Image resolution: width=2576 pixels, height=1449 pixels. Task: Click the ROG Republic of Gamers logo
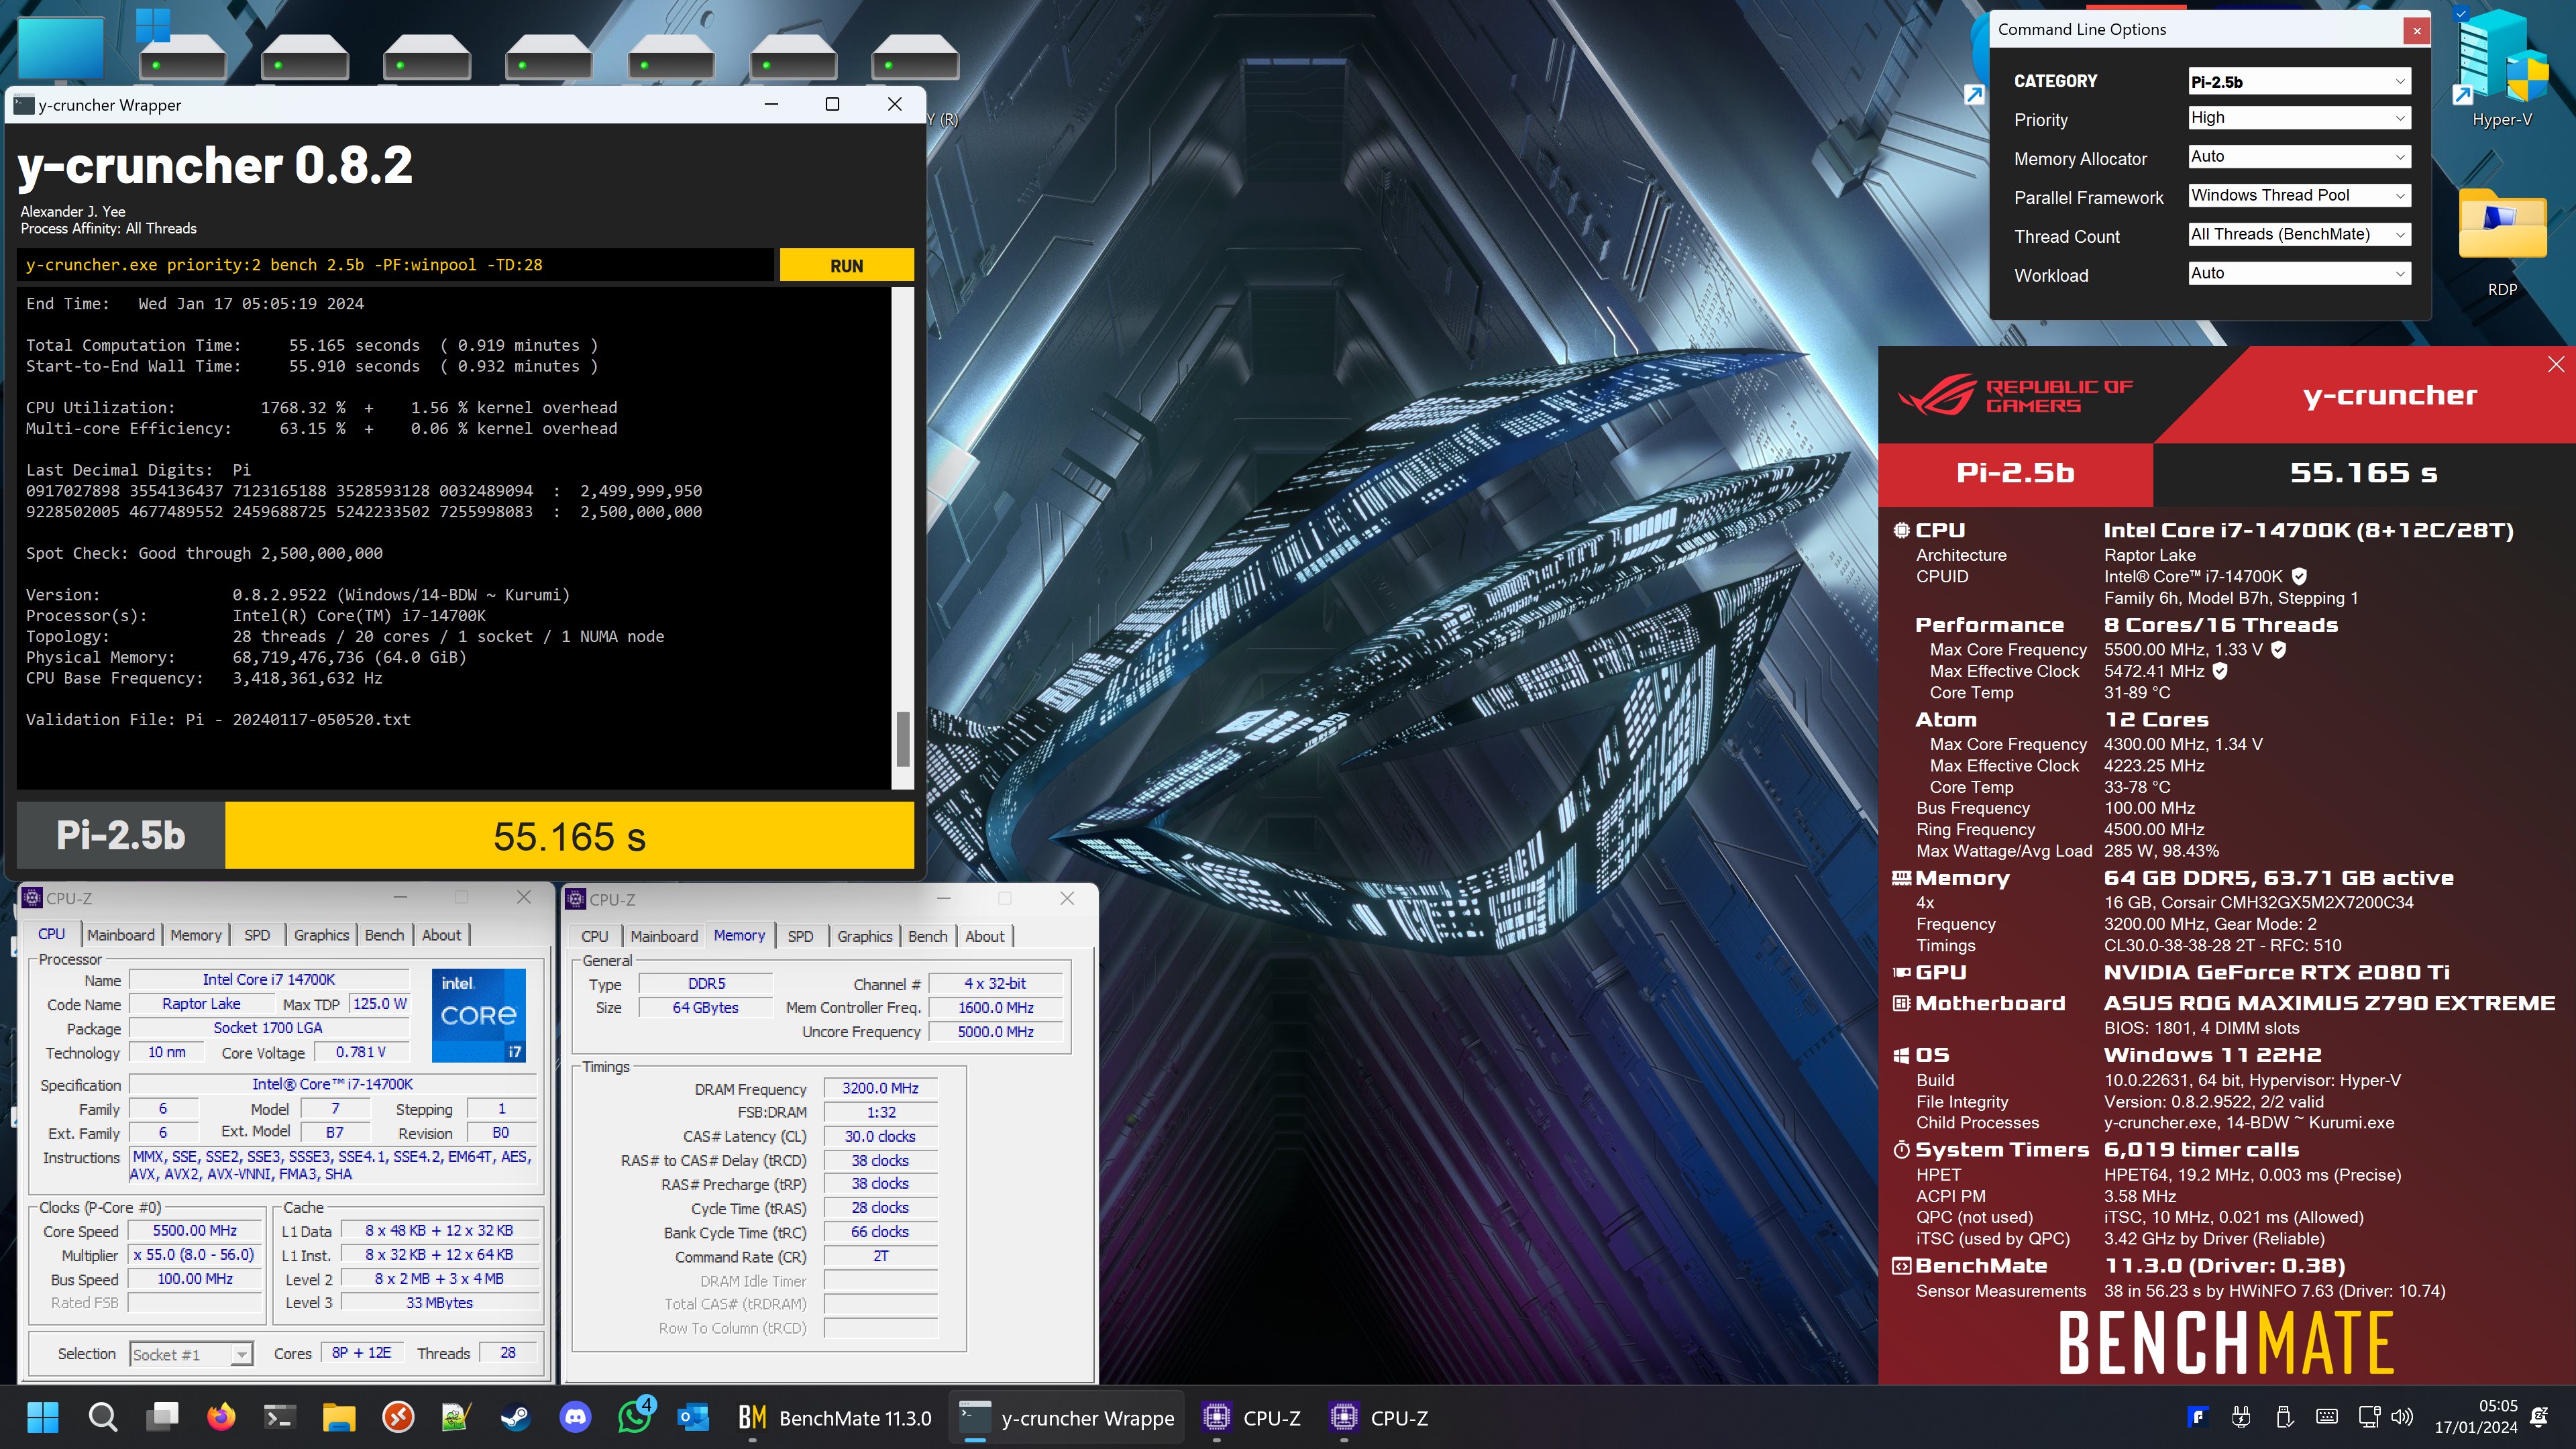click(2015, 396)
